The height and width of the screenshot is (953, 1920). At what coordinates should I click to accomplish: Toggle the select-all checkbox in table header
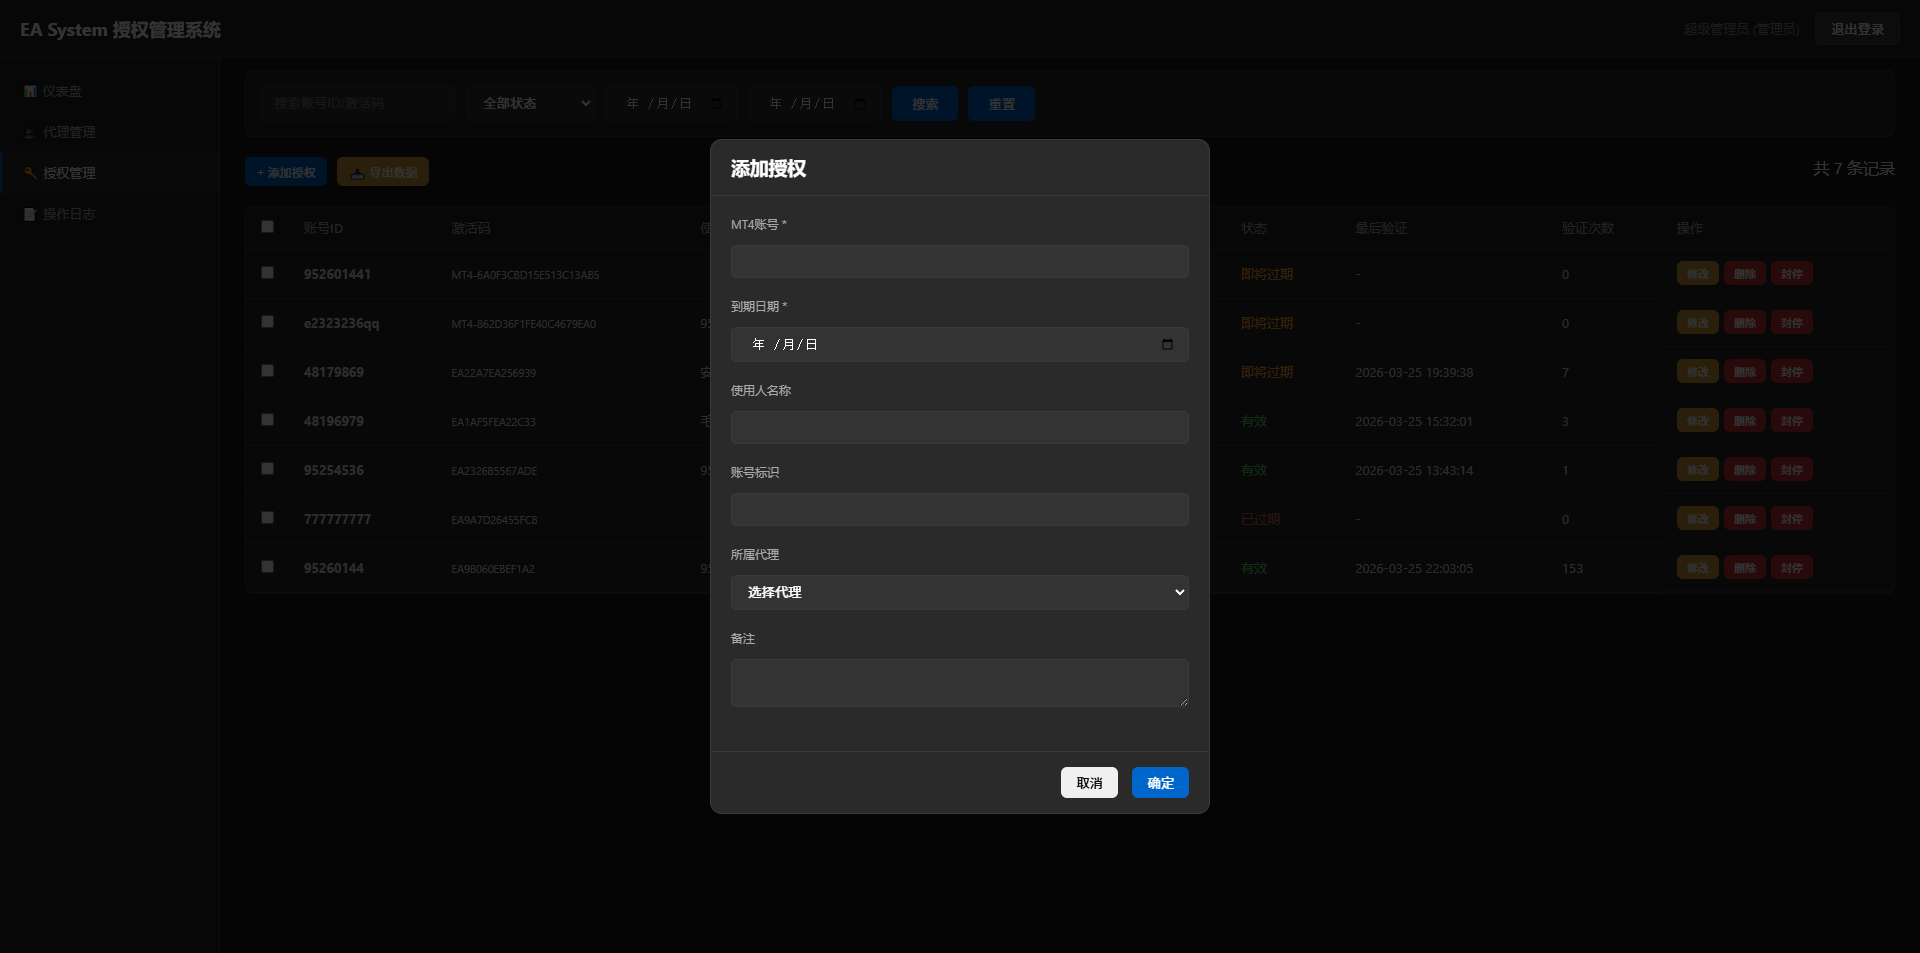(267, 227)
